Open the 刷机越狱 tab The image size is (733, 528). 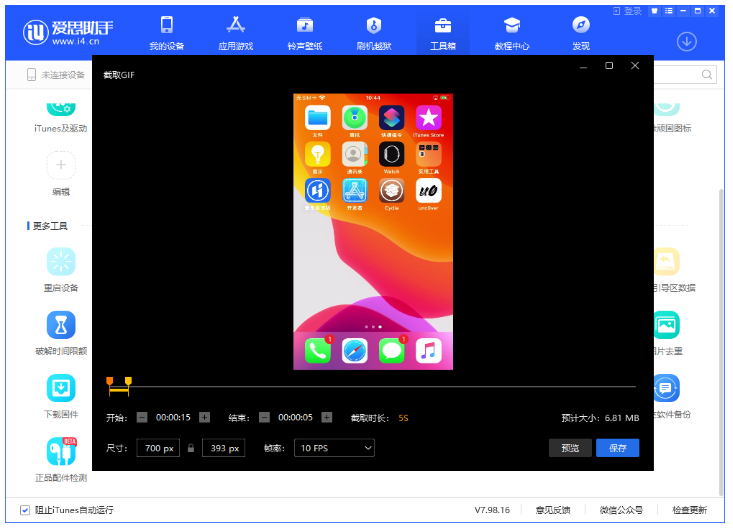374,33
